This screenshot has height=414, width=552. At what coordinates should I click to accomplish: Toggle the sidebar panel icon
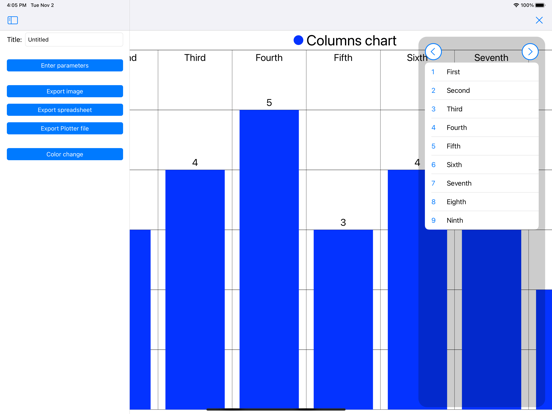click(x=13, y=20)
